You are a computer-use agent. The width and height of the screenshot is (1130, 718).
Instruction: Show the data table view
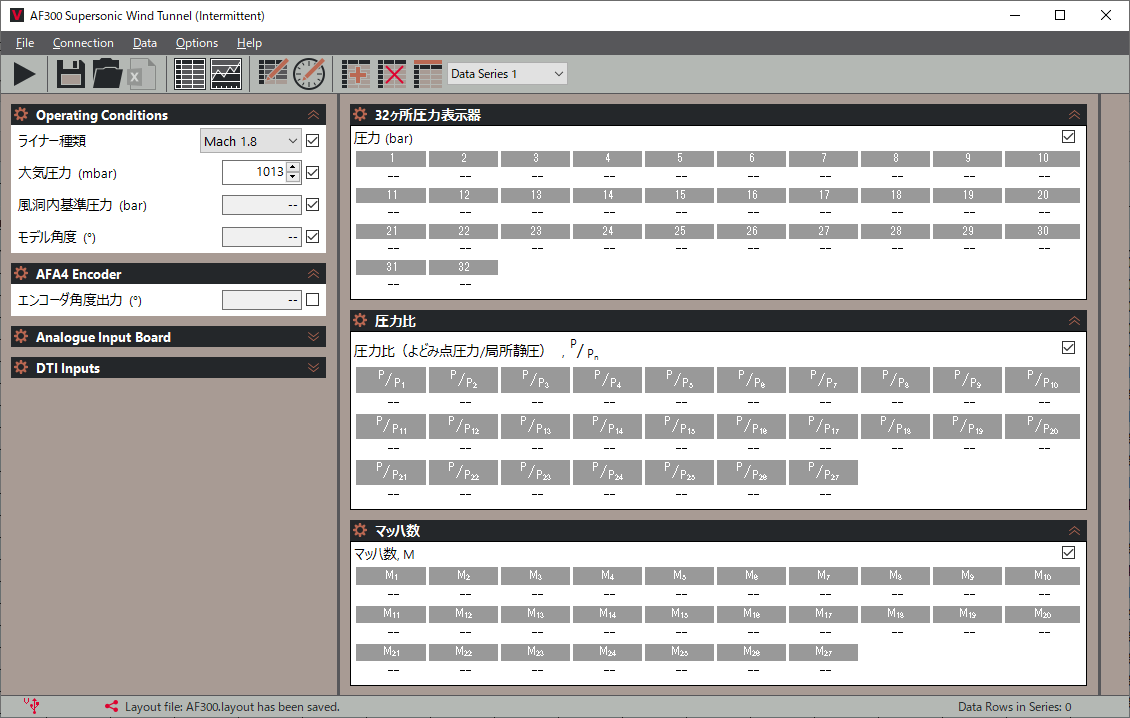(190, 74)
